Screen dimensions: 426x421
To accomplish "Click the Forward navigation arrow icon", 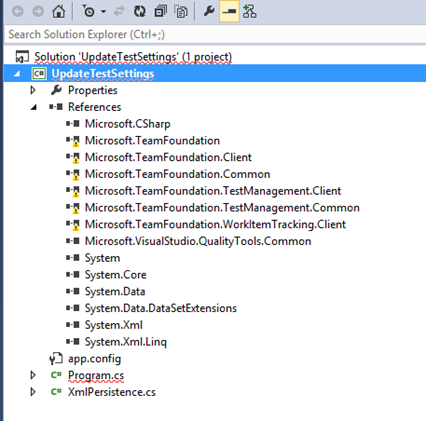I will 38,11.
